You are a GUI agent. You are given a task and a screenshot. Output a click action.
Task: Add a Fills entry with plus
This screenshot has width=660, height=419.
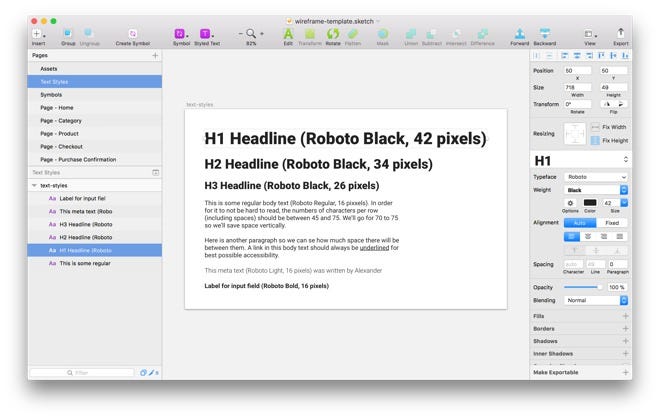[625, 316]
